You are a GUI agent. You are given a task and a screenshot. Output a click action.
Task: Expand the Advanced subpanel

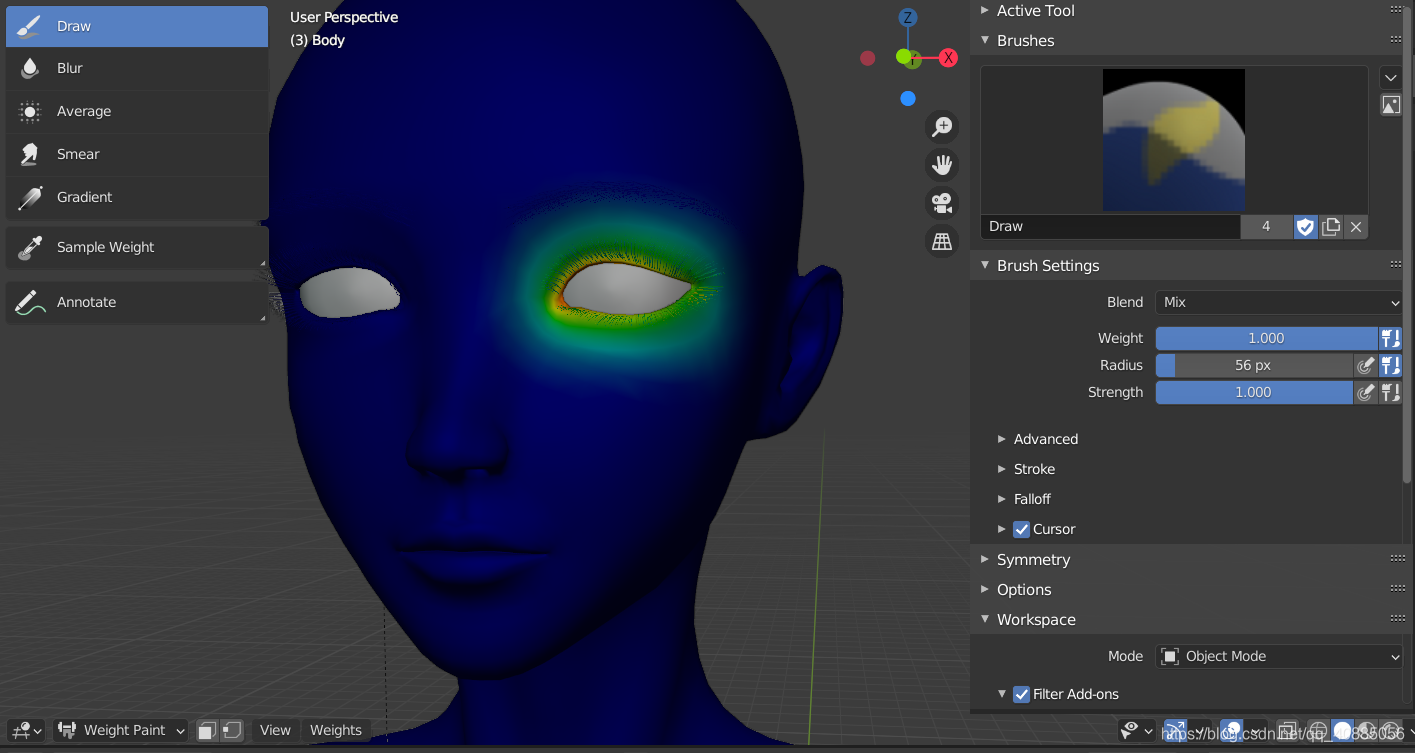(1002, 439)
